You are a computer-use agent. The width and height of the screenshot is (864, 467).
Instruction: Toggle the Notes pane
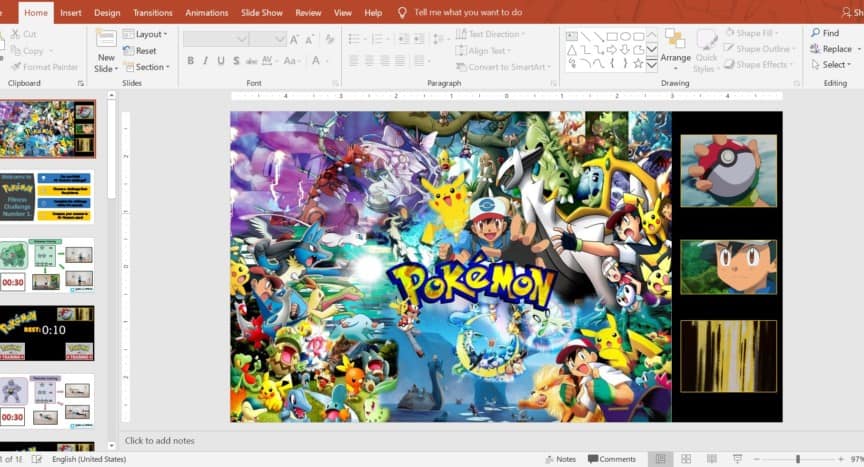coord(560,459)
